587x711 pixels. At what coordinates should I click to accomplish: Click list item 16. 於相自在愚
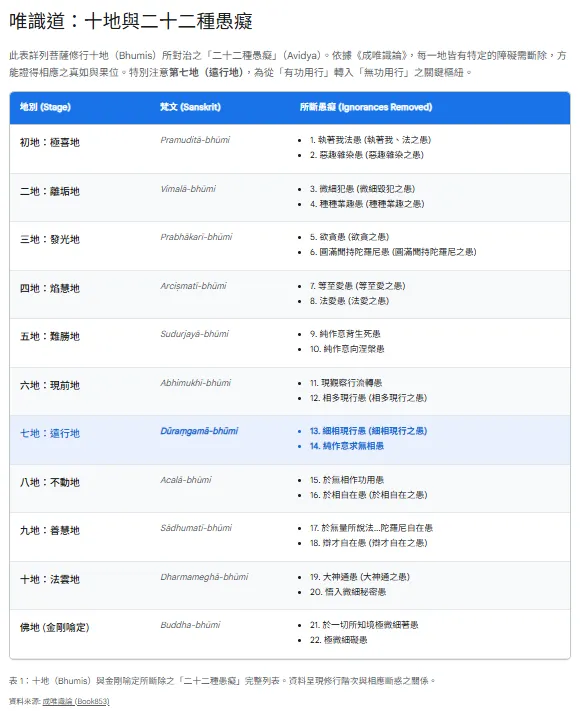click(369, 495)
